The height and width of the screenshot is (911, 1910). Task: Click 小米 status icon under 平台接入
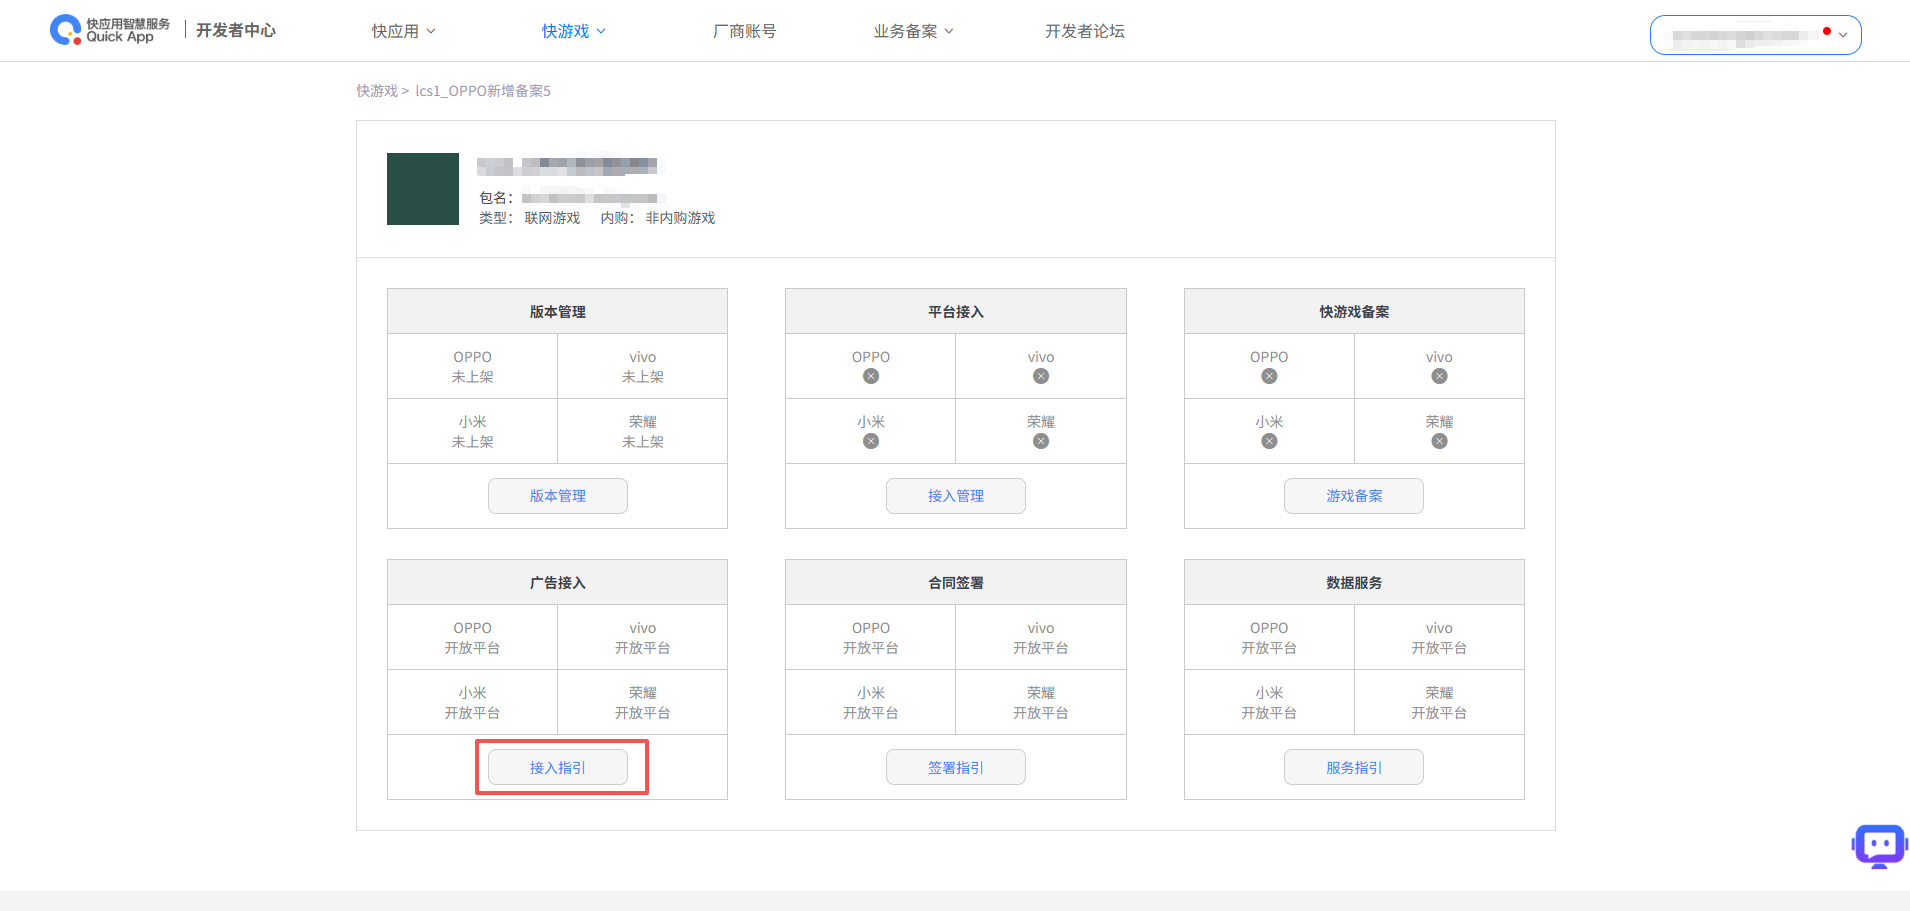pos(871,441)
